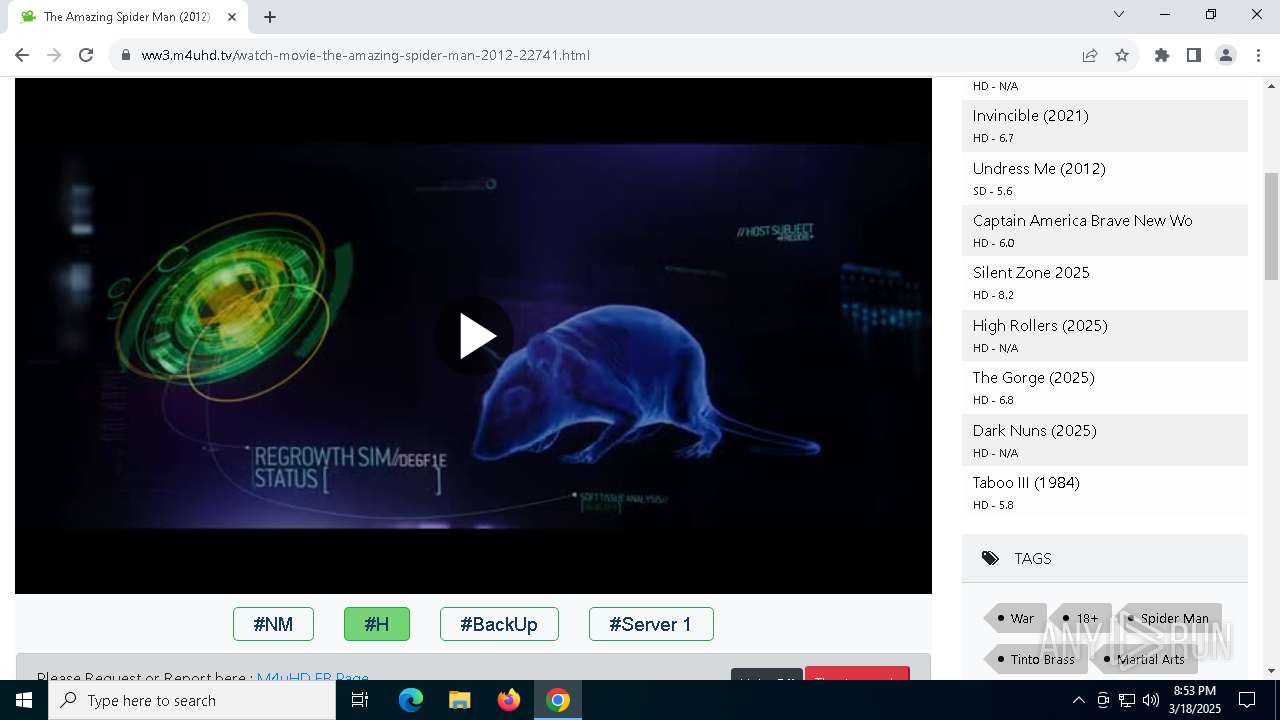Select the #NM server button
The image size is (1280, 720).
[273, 624]
